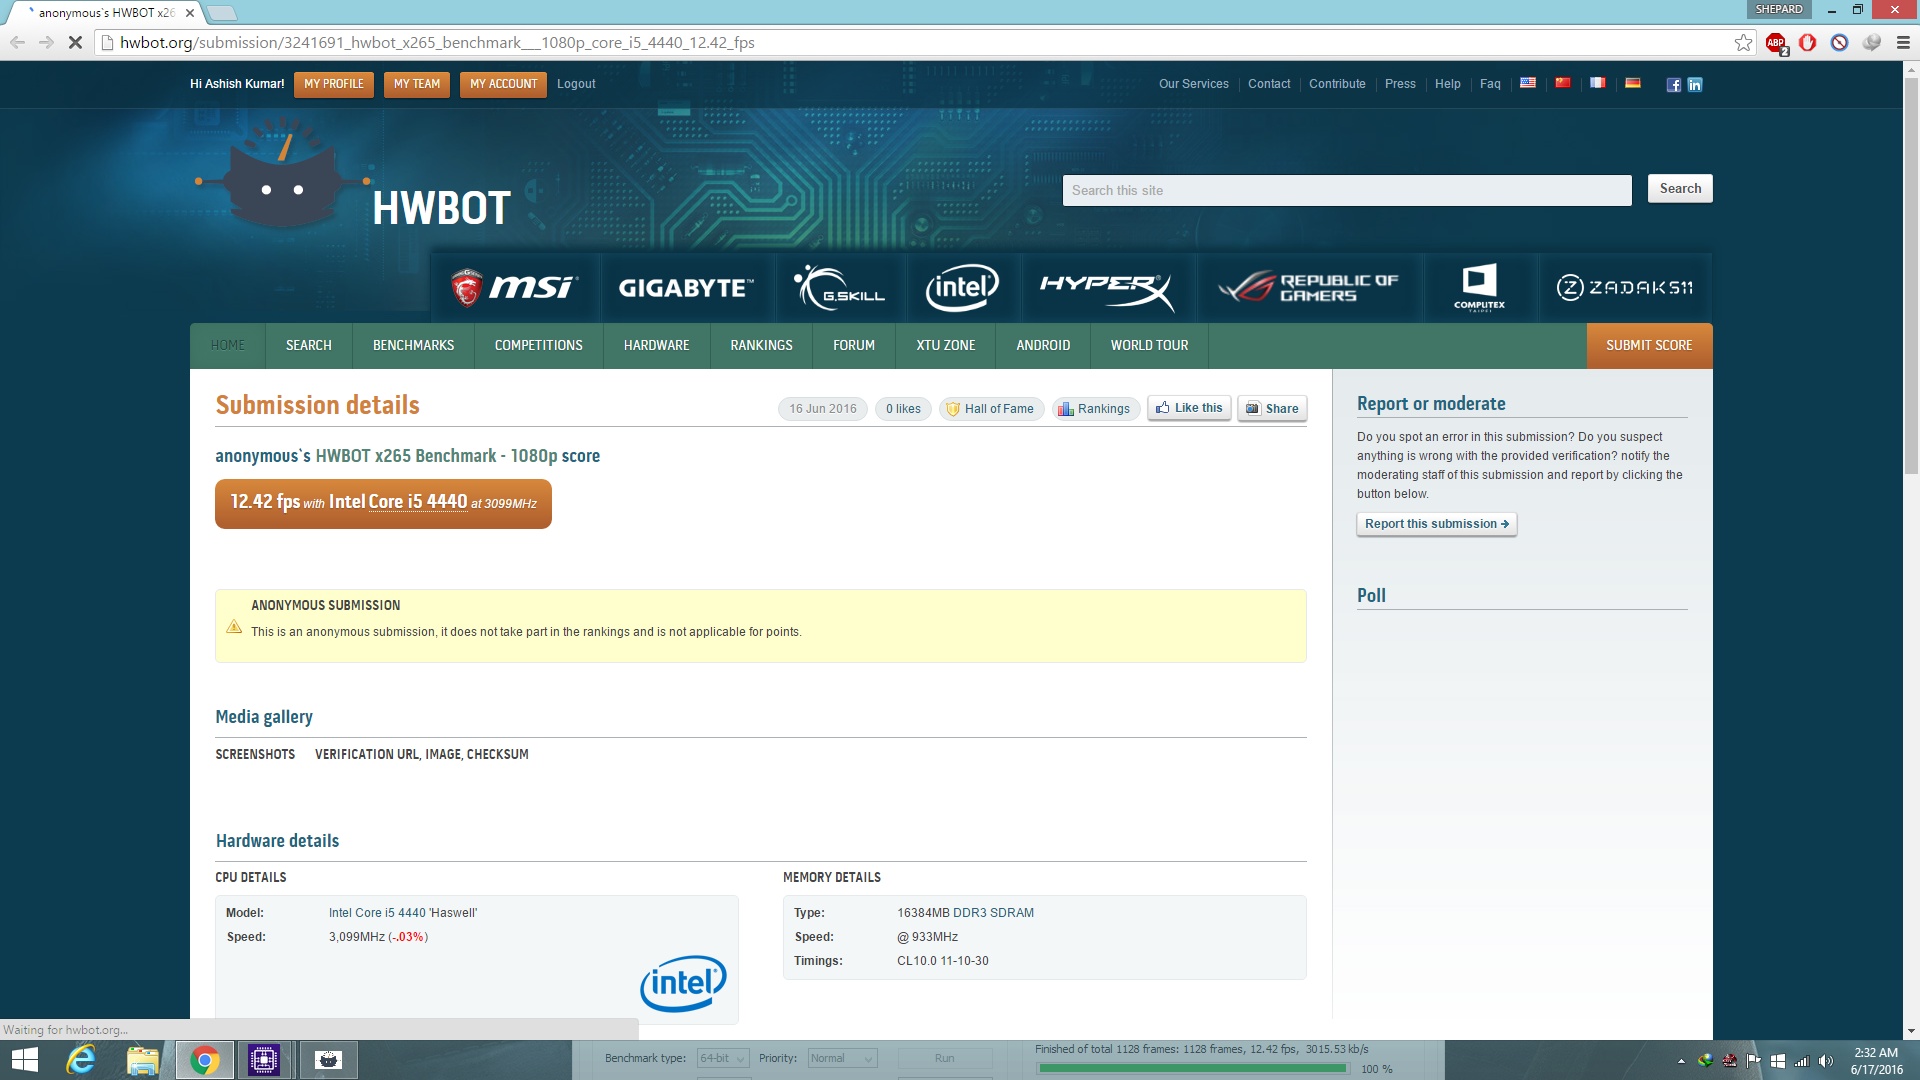Open HWBOT Facebook page icon
The height and width of the screenshot is (1080, 1920).
point(1674,84)
